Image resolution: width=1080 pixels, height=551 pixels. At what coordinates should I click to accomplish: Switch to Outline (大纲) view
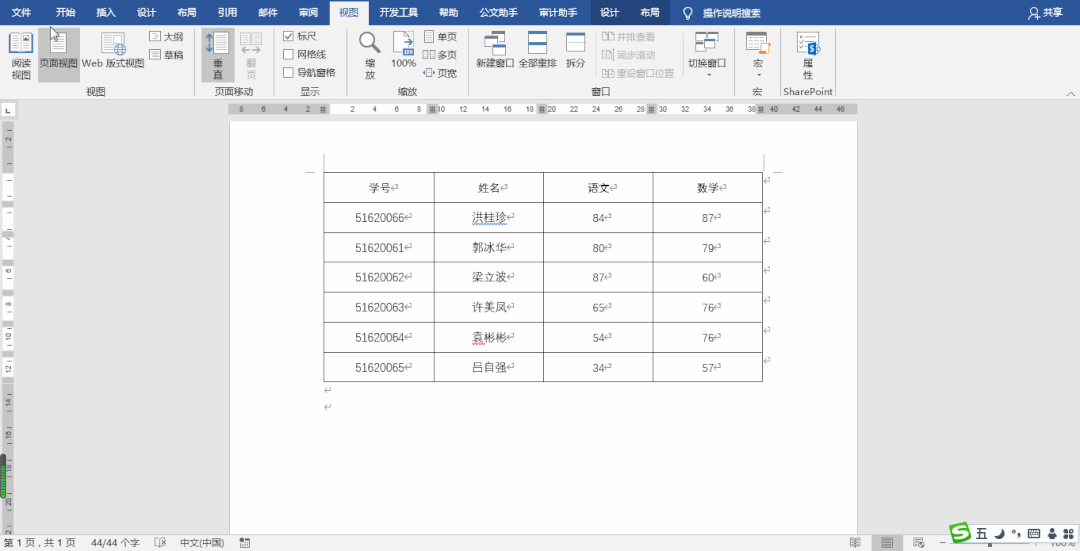point(166,36)
